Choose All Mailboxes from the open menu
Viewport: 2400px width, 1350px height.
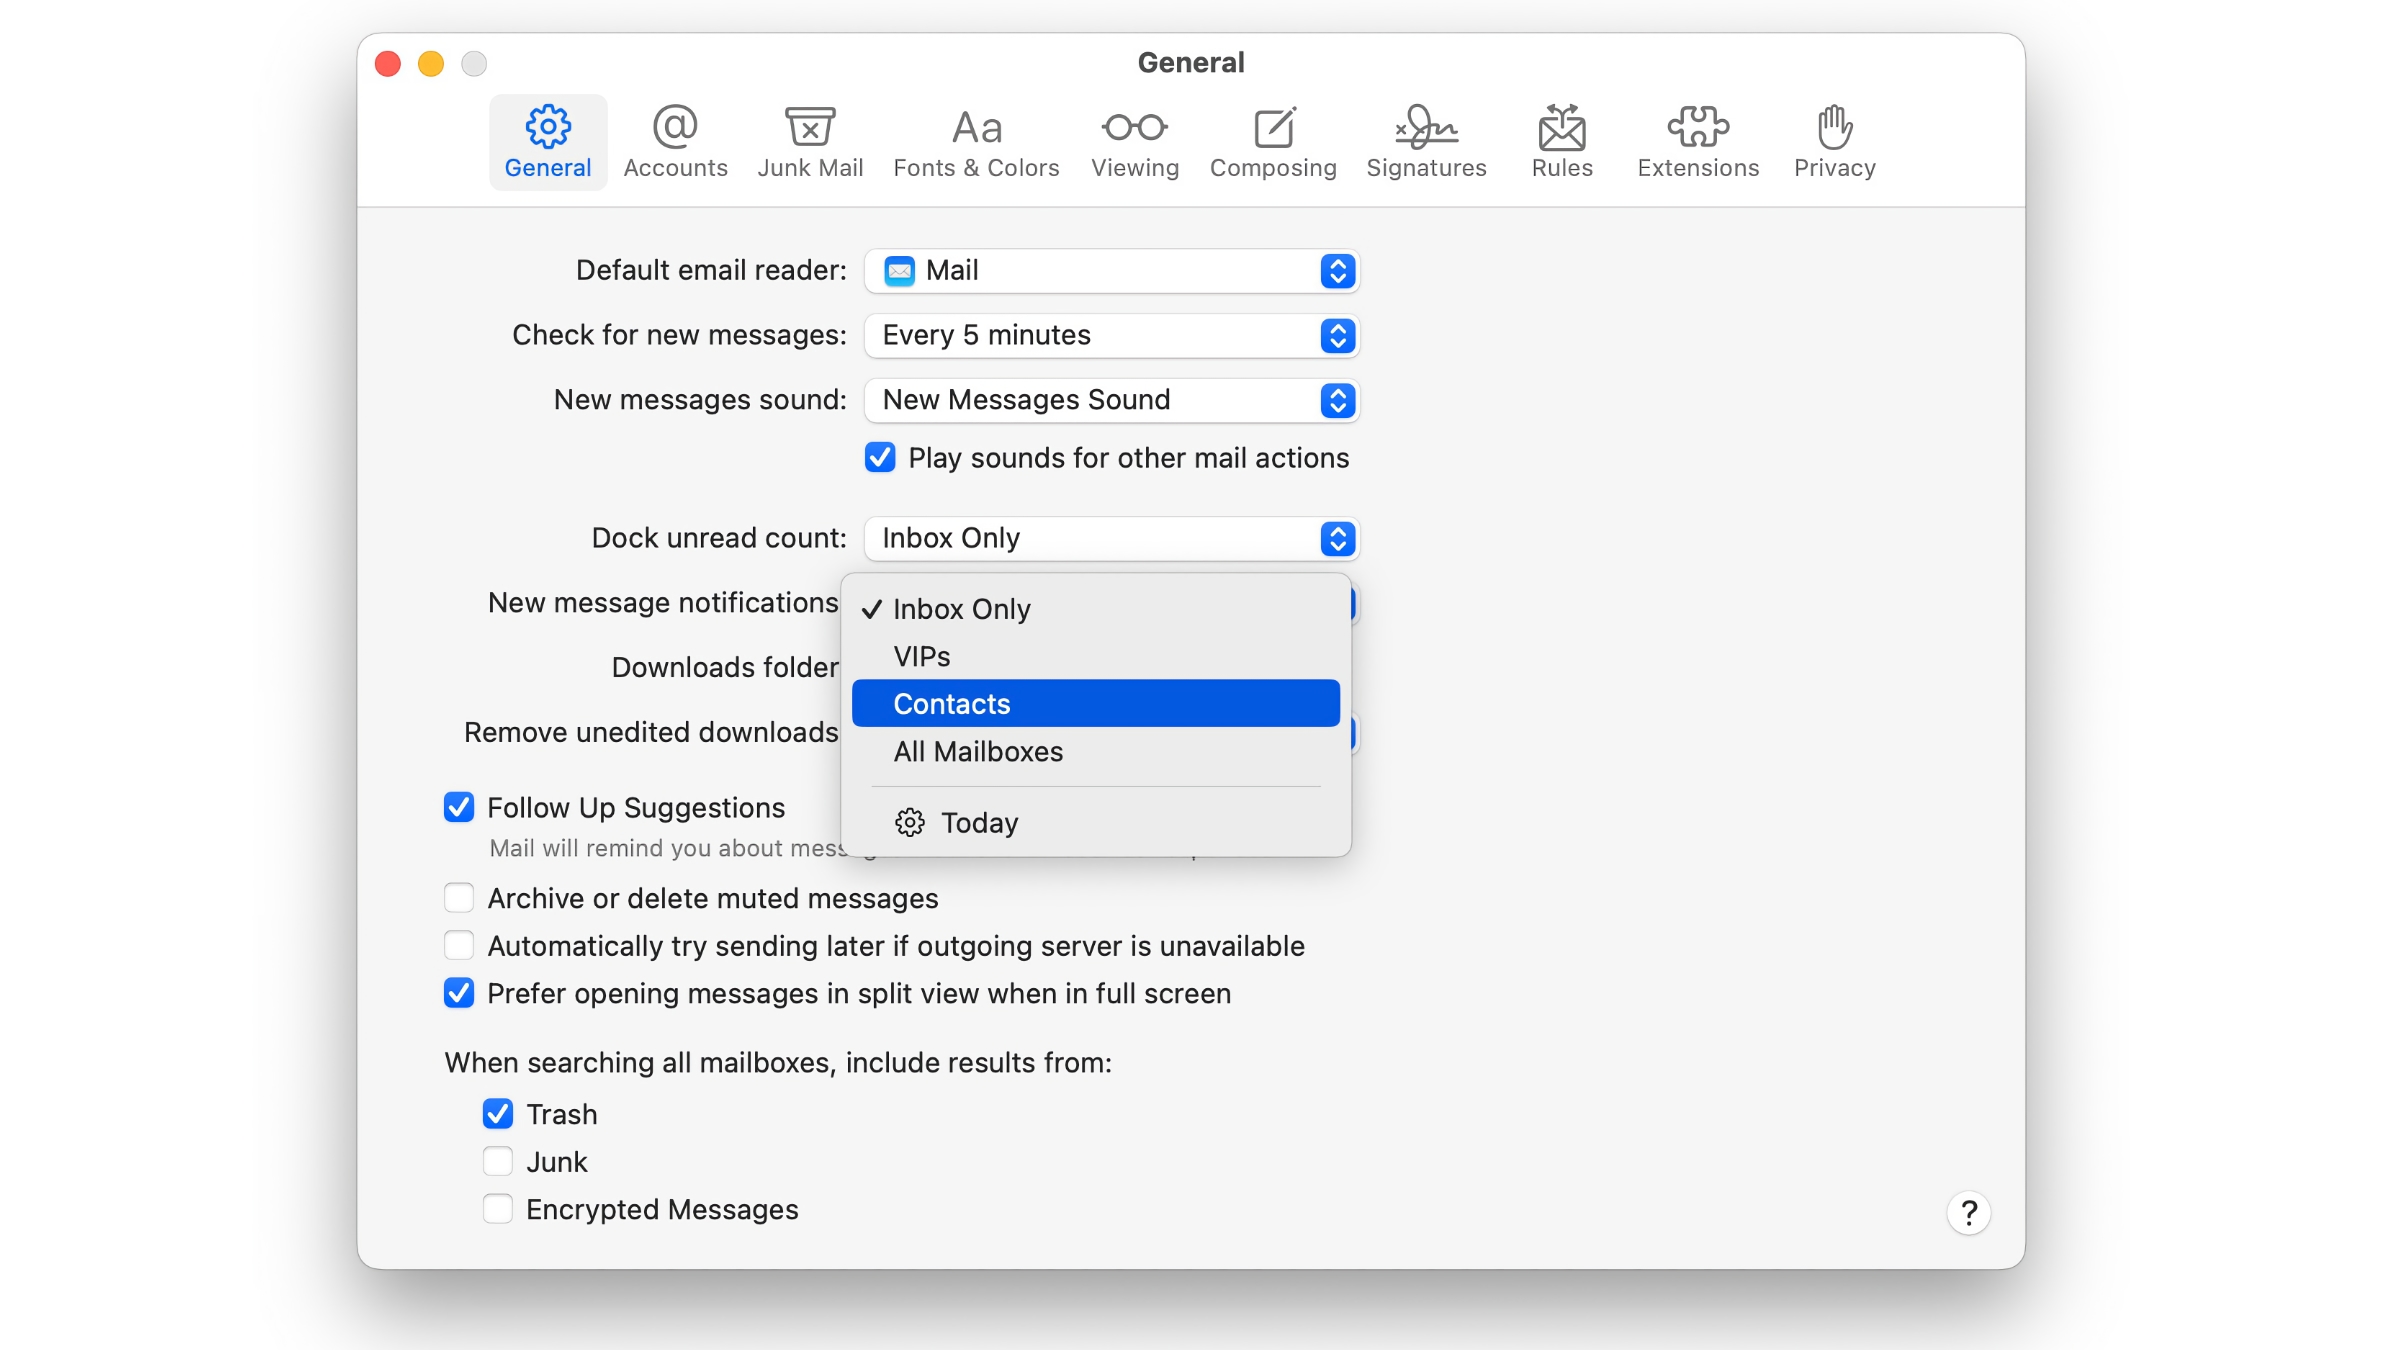[x=977, y=752]
